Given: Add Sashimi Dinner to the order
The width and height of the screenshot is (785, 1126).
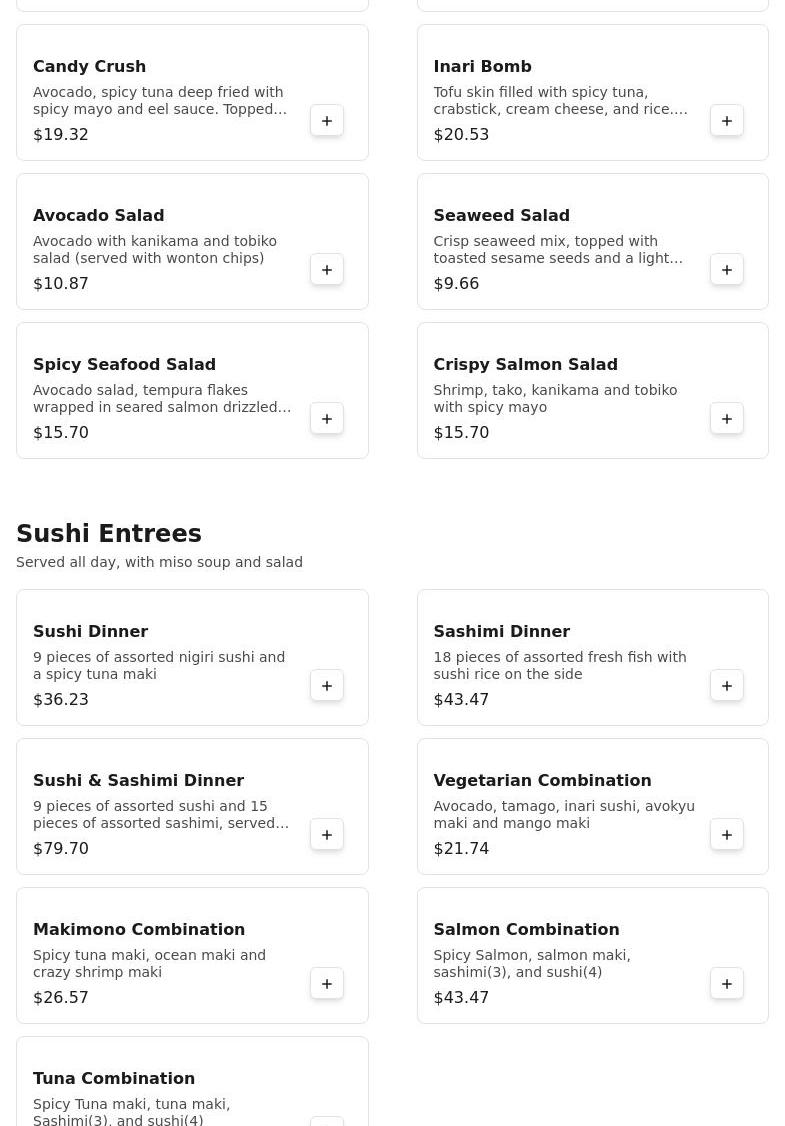Looking at the screenshot, I should [x=727, y=686].
